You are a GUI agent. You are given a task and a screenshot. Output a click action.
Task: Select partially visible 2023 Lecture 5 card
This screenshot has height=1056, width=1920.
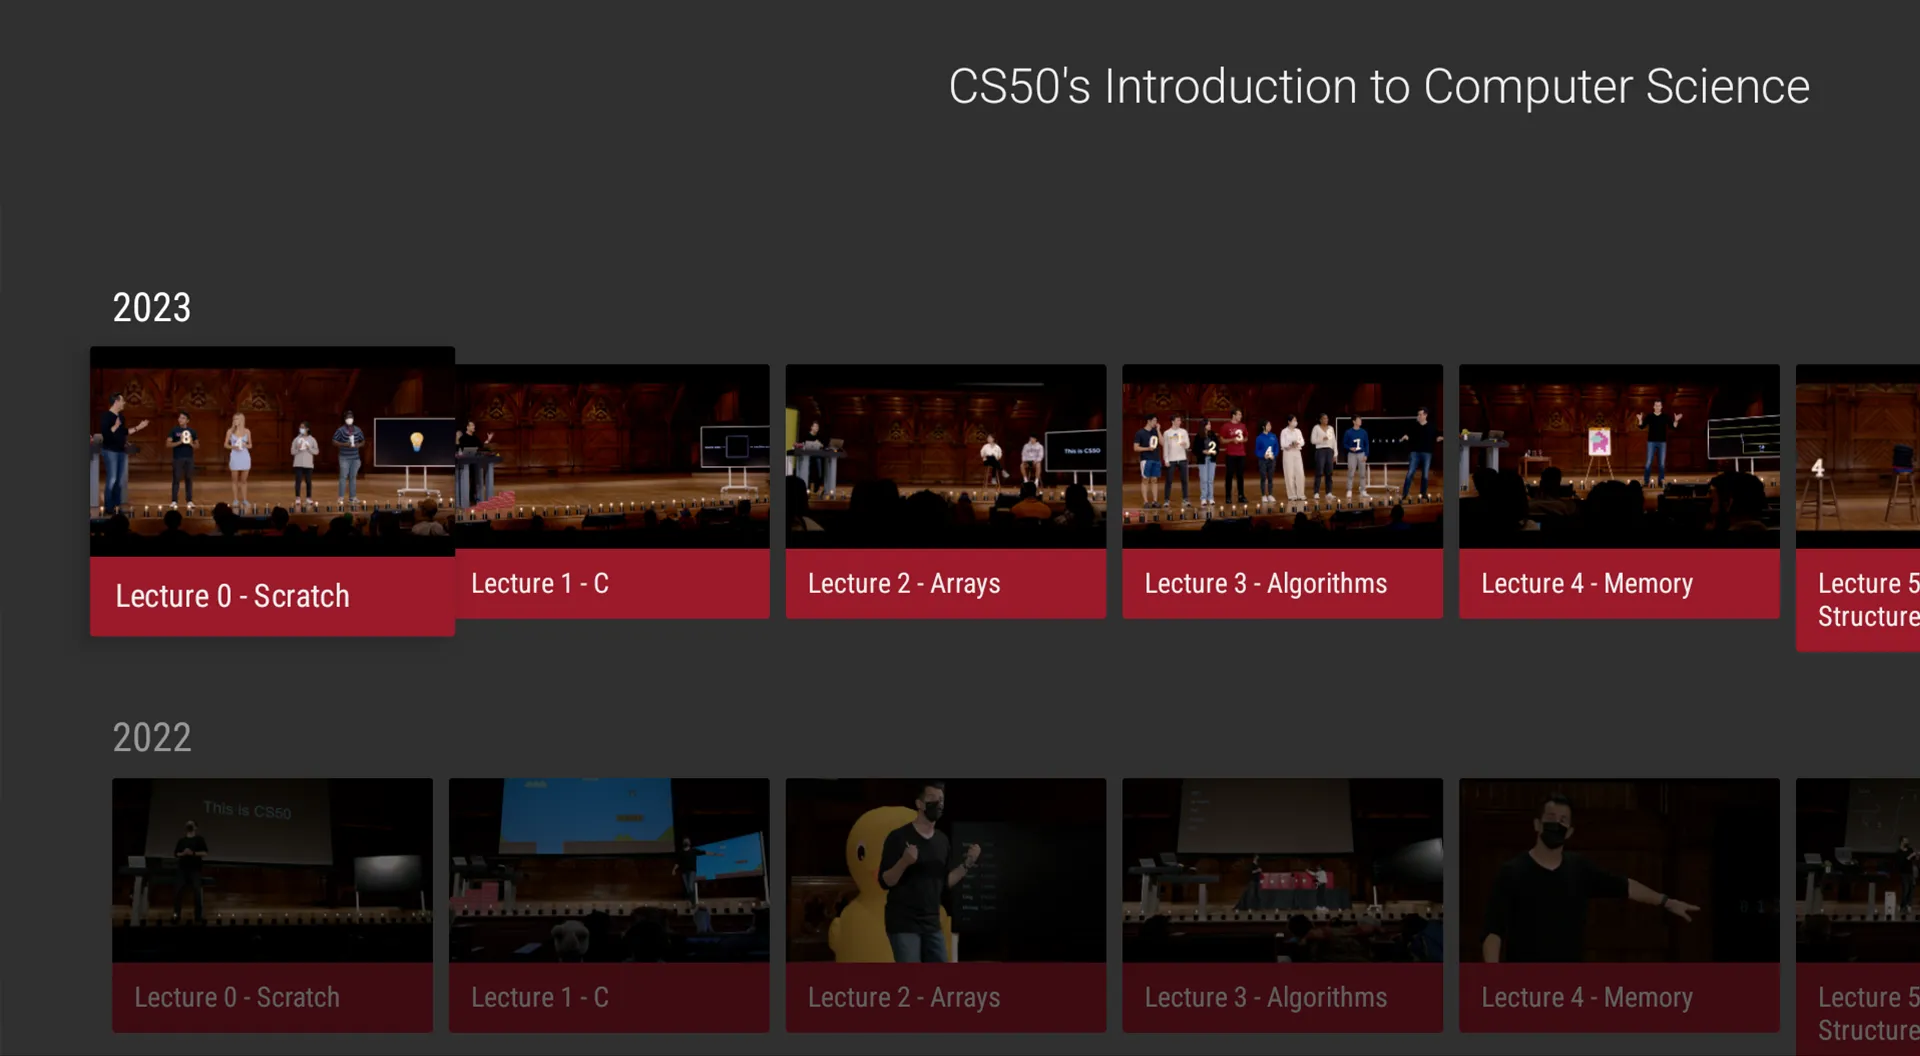point(1858,508)
